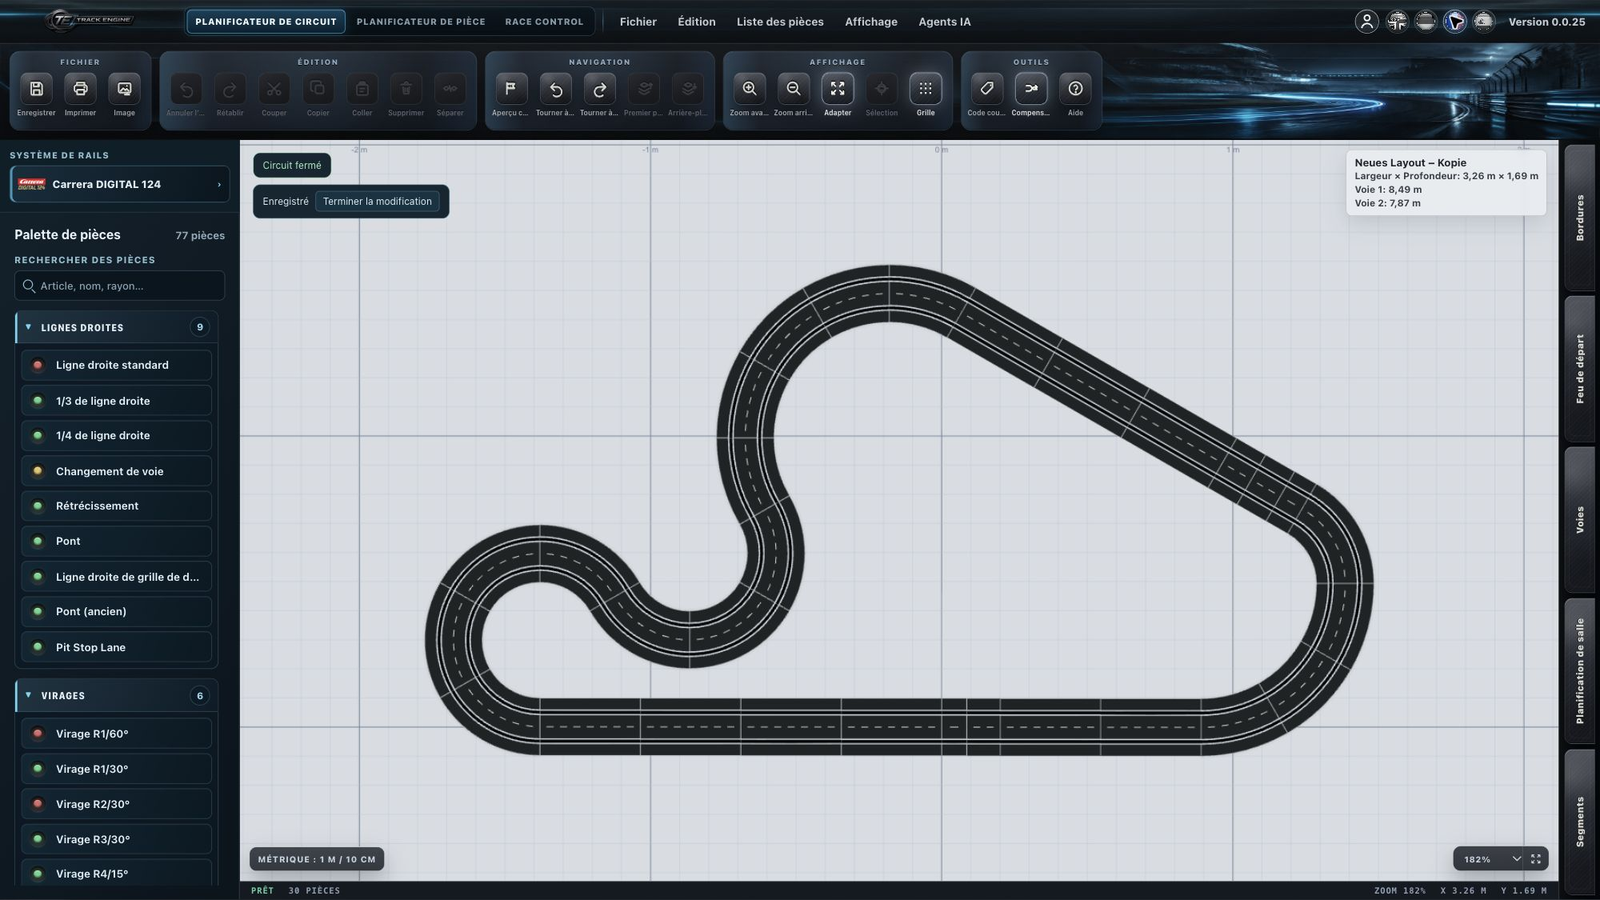
Task: Click the Imprimer printer icon
Action: click(80, 89)
